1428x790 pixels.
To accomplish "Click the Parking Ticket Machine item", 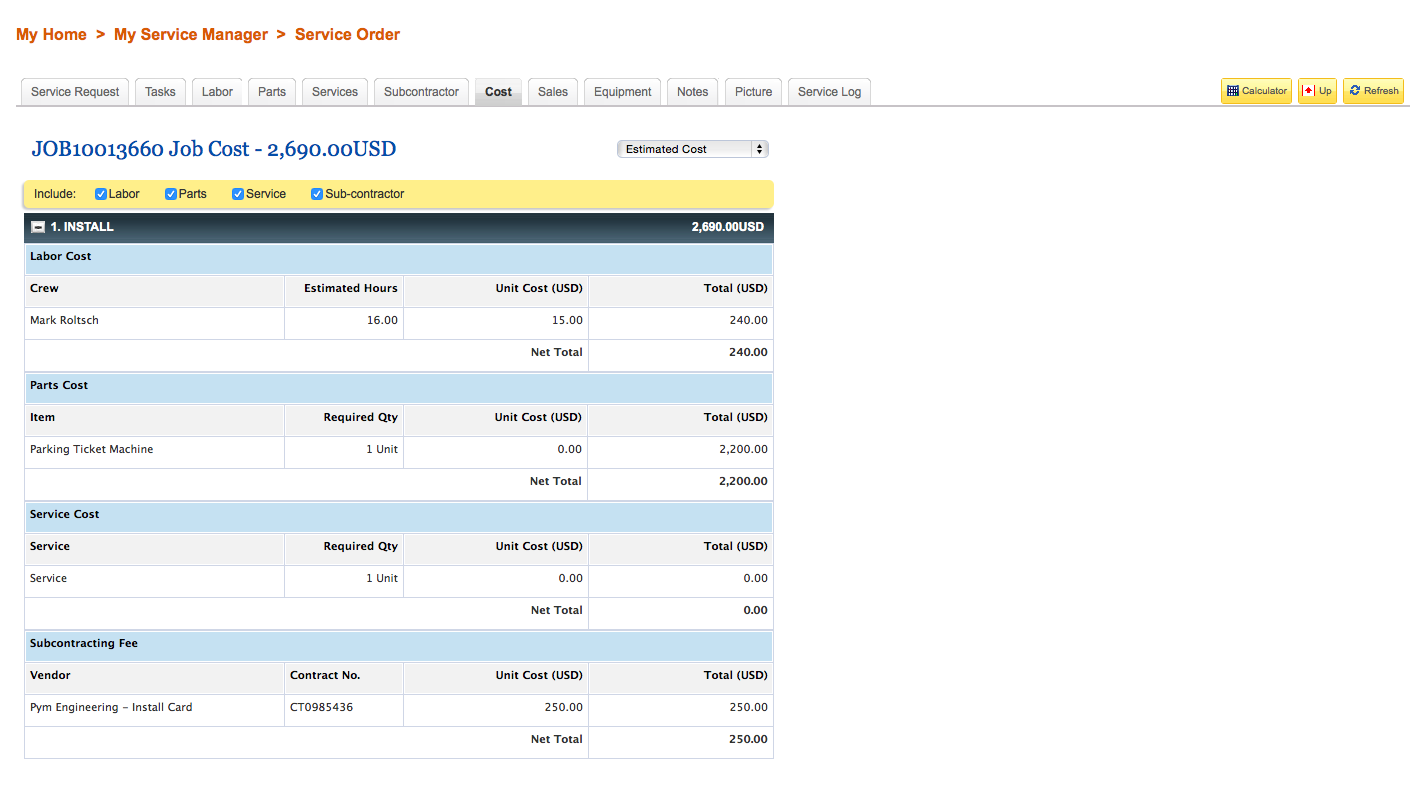I will tap(91, 449).
